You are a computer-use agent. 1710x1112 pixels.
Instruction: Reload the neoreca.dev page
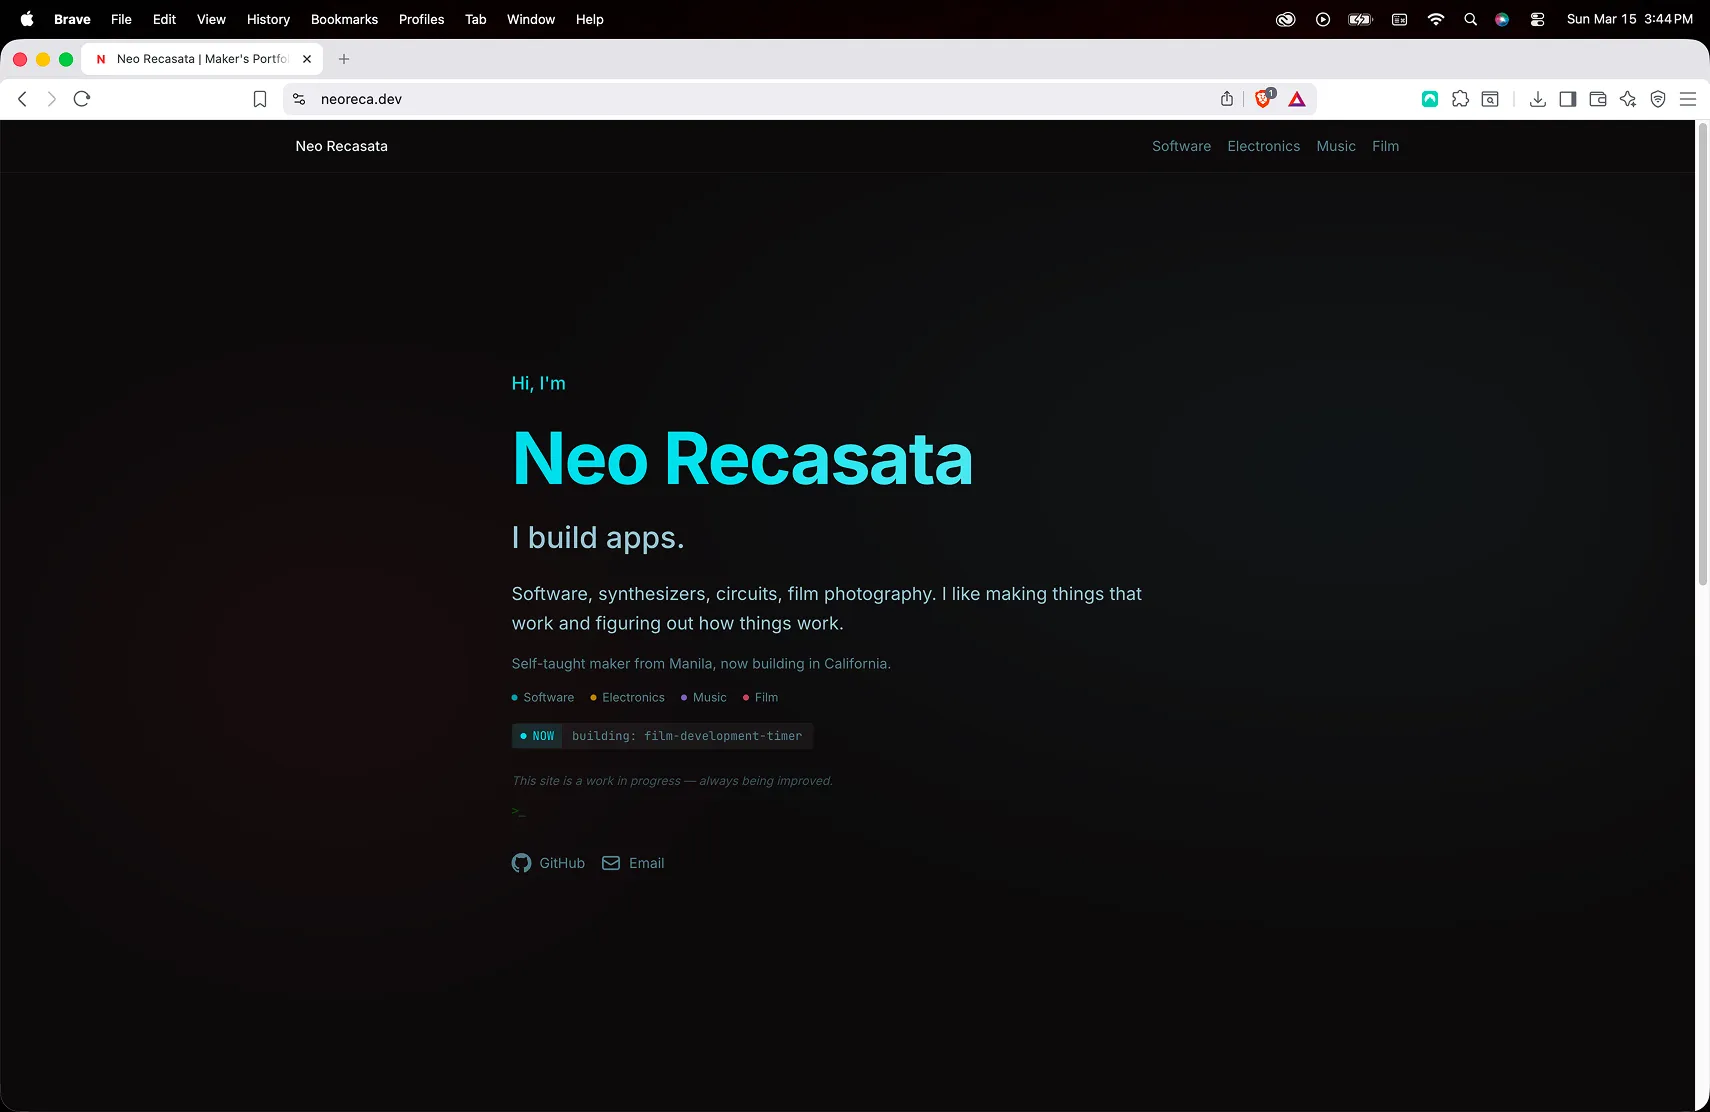click(x=81, y=99)
